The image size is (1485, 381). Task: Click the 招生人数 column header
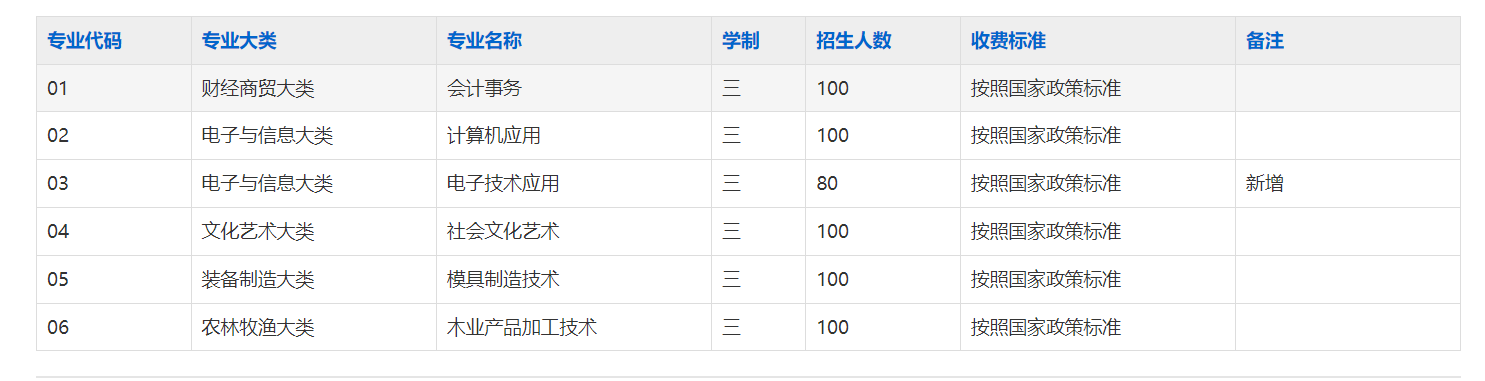pos(883,41)
